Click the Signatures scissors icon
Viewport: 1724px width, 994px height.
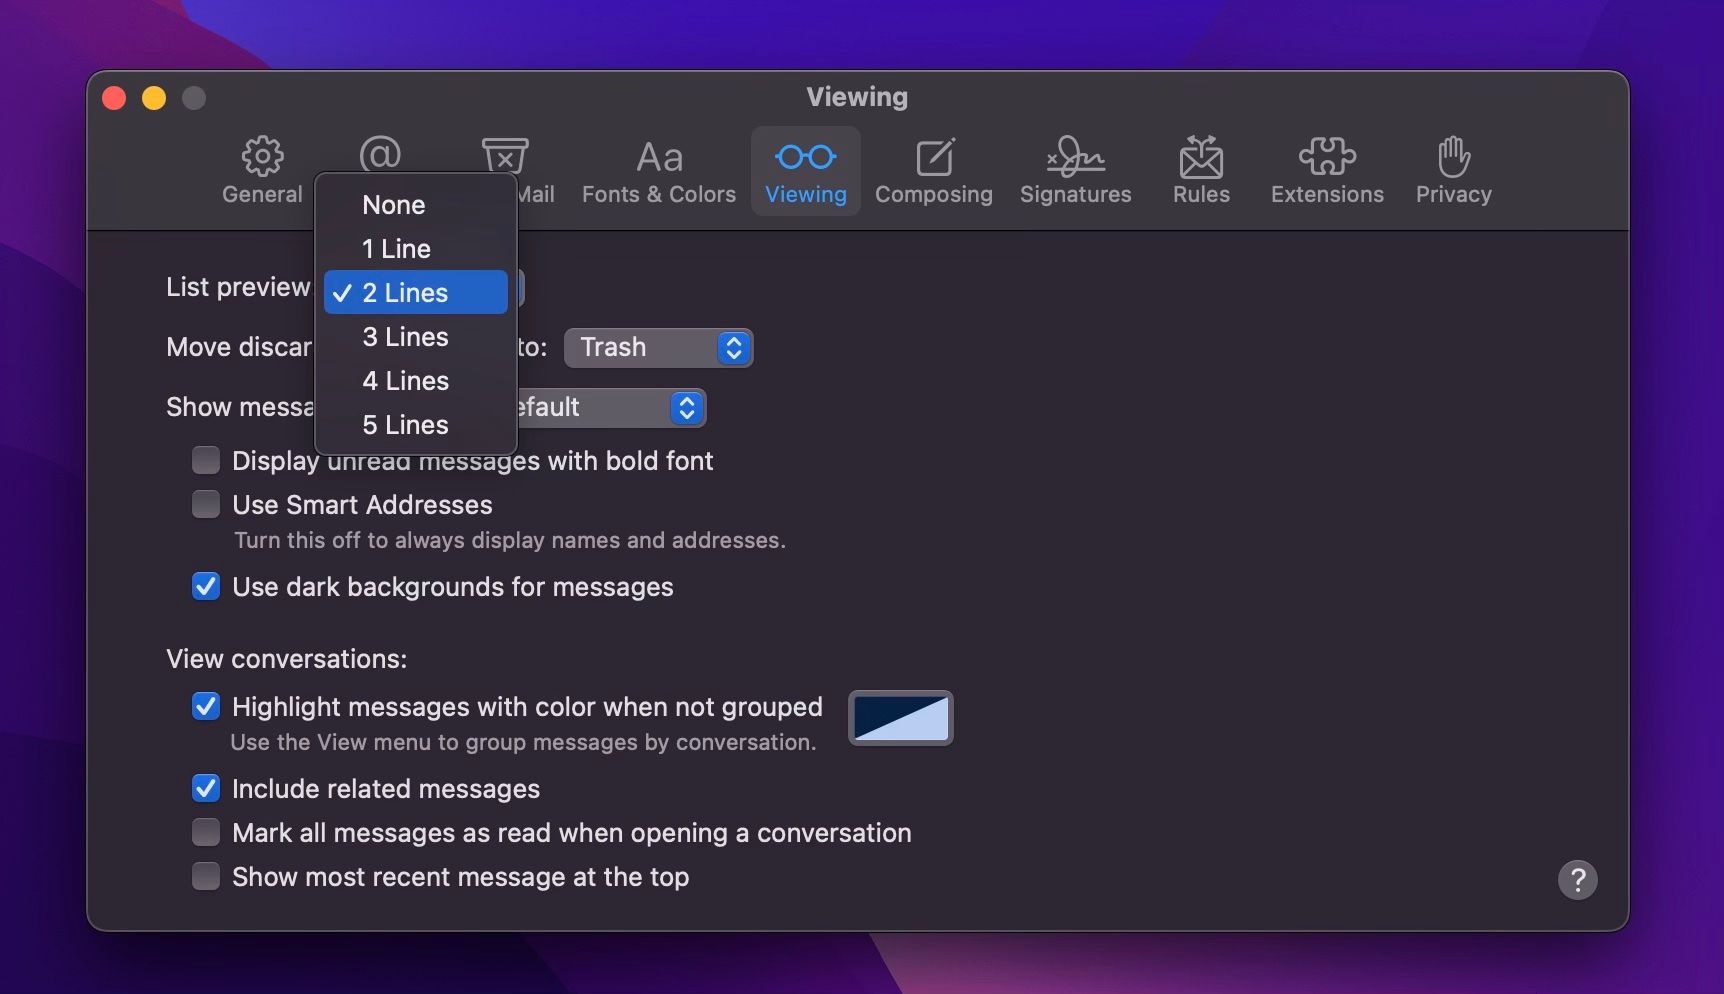1074,156
